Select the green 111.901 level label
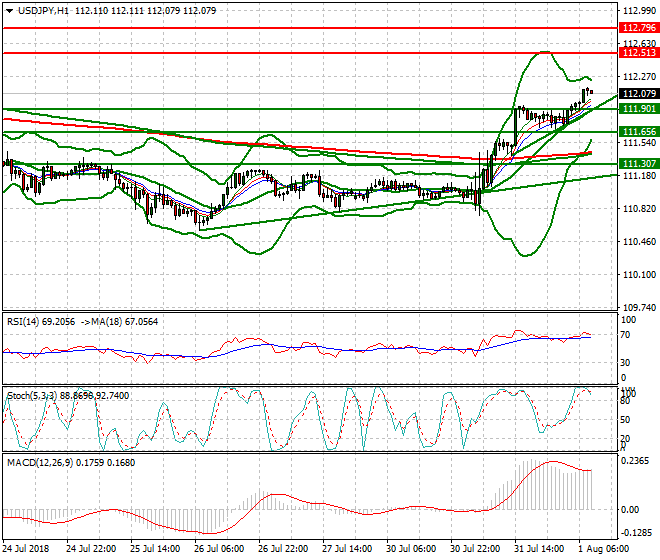This screenshot has width=660, height=560. pyautogui.click(x=638, y=109)
